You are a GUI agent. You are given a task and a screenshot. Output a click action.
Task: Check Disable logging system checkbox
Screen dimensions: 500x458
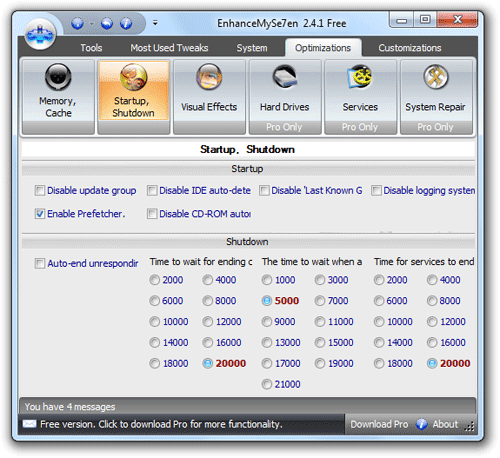pyautogui.click(x=376, y=191)
